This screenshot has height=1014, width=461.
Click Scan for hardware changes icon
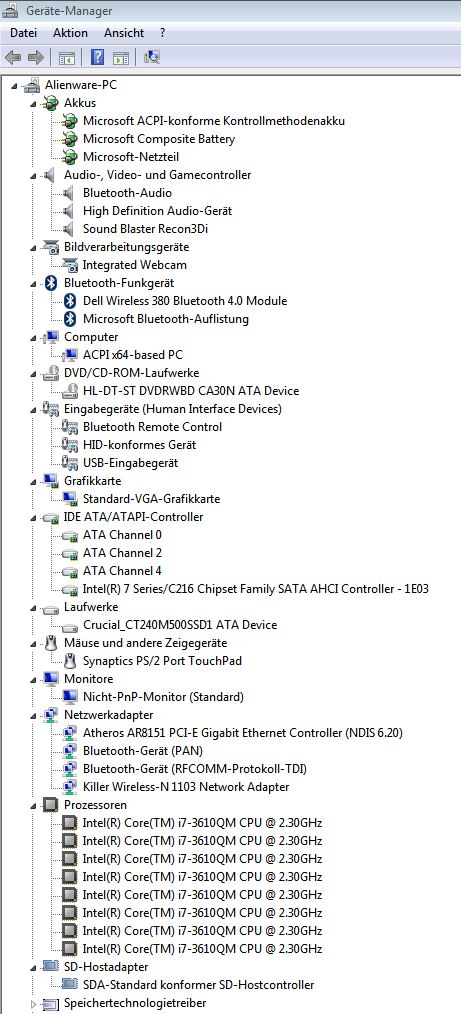(152, 58)
